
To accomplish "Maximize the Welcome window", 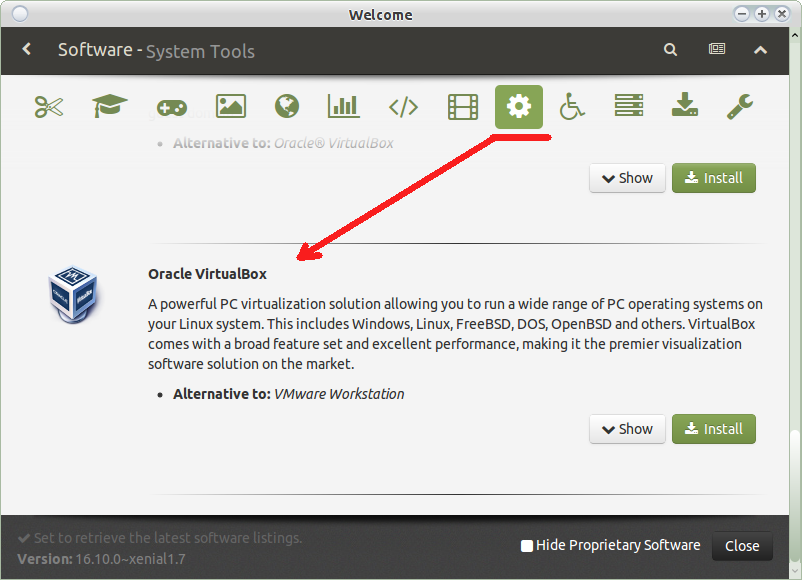I will coord(762,14).
